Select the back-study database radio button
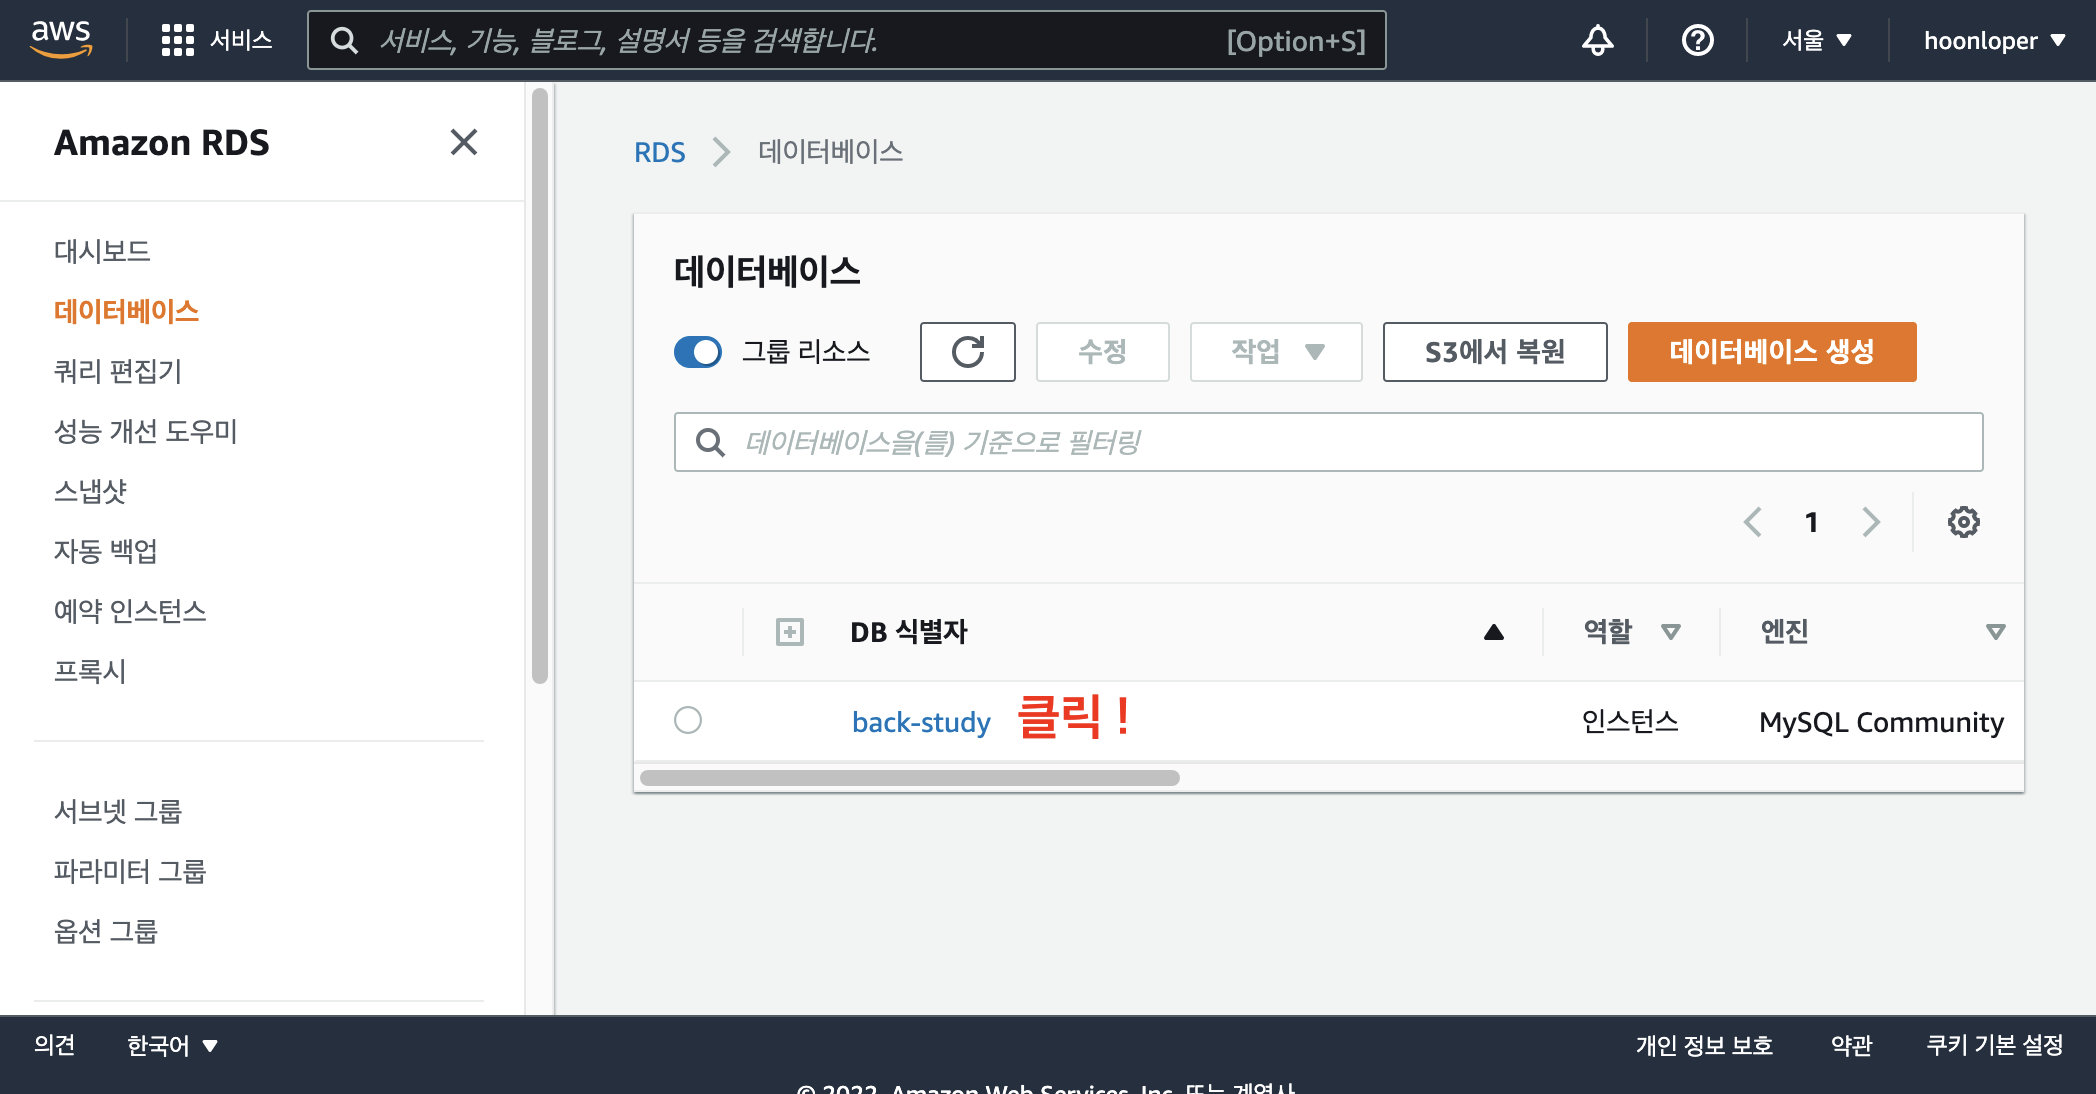The width and height of the screenshot is (2096, 1094). pyautogui.click(x=688, y=720)
